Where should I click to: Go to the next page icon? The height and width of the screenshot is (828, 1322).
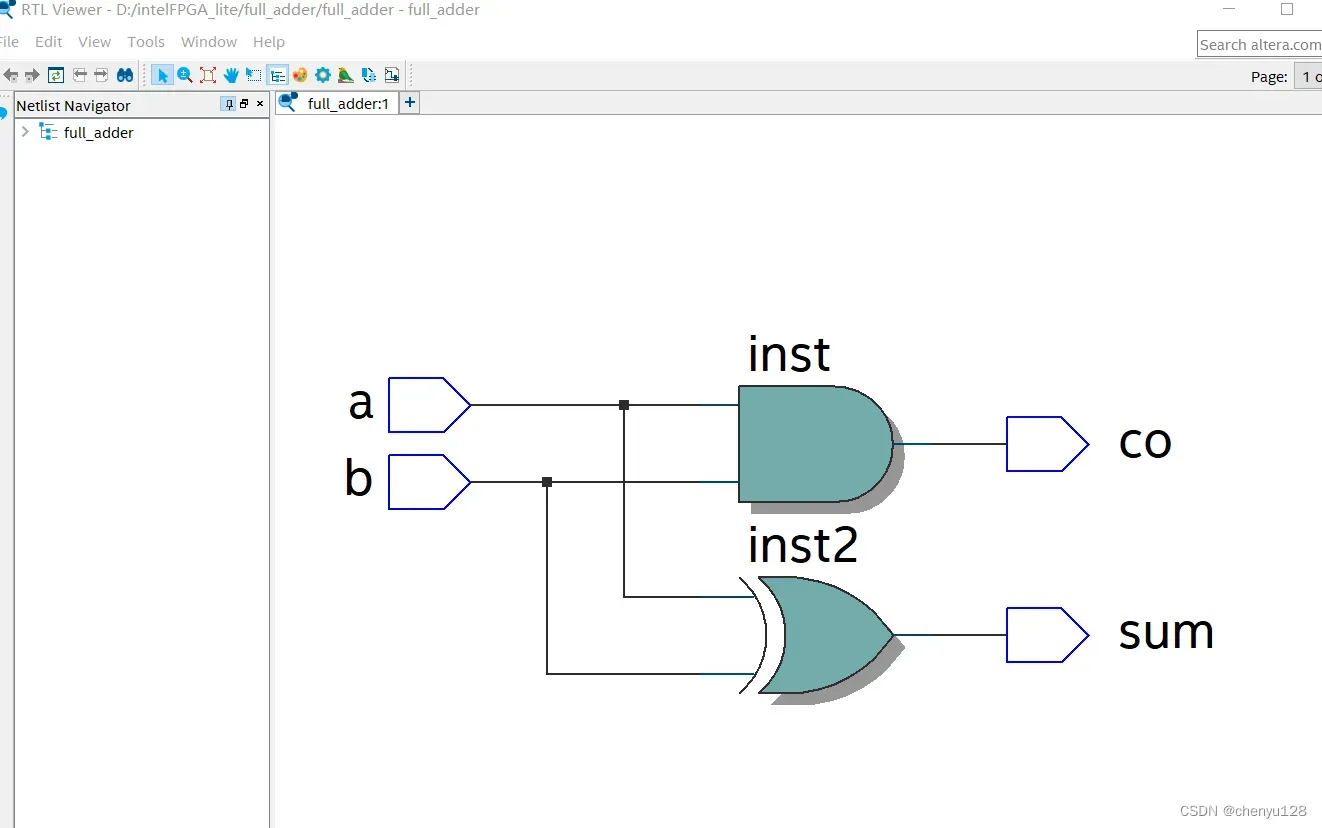(101, 75)
